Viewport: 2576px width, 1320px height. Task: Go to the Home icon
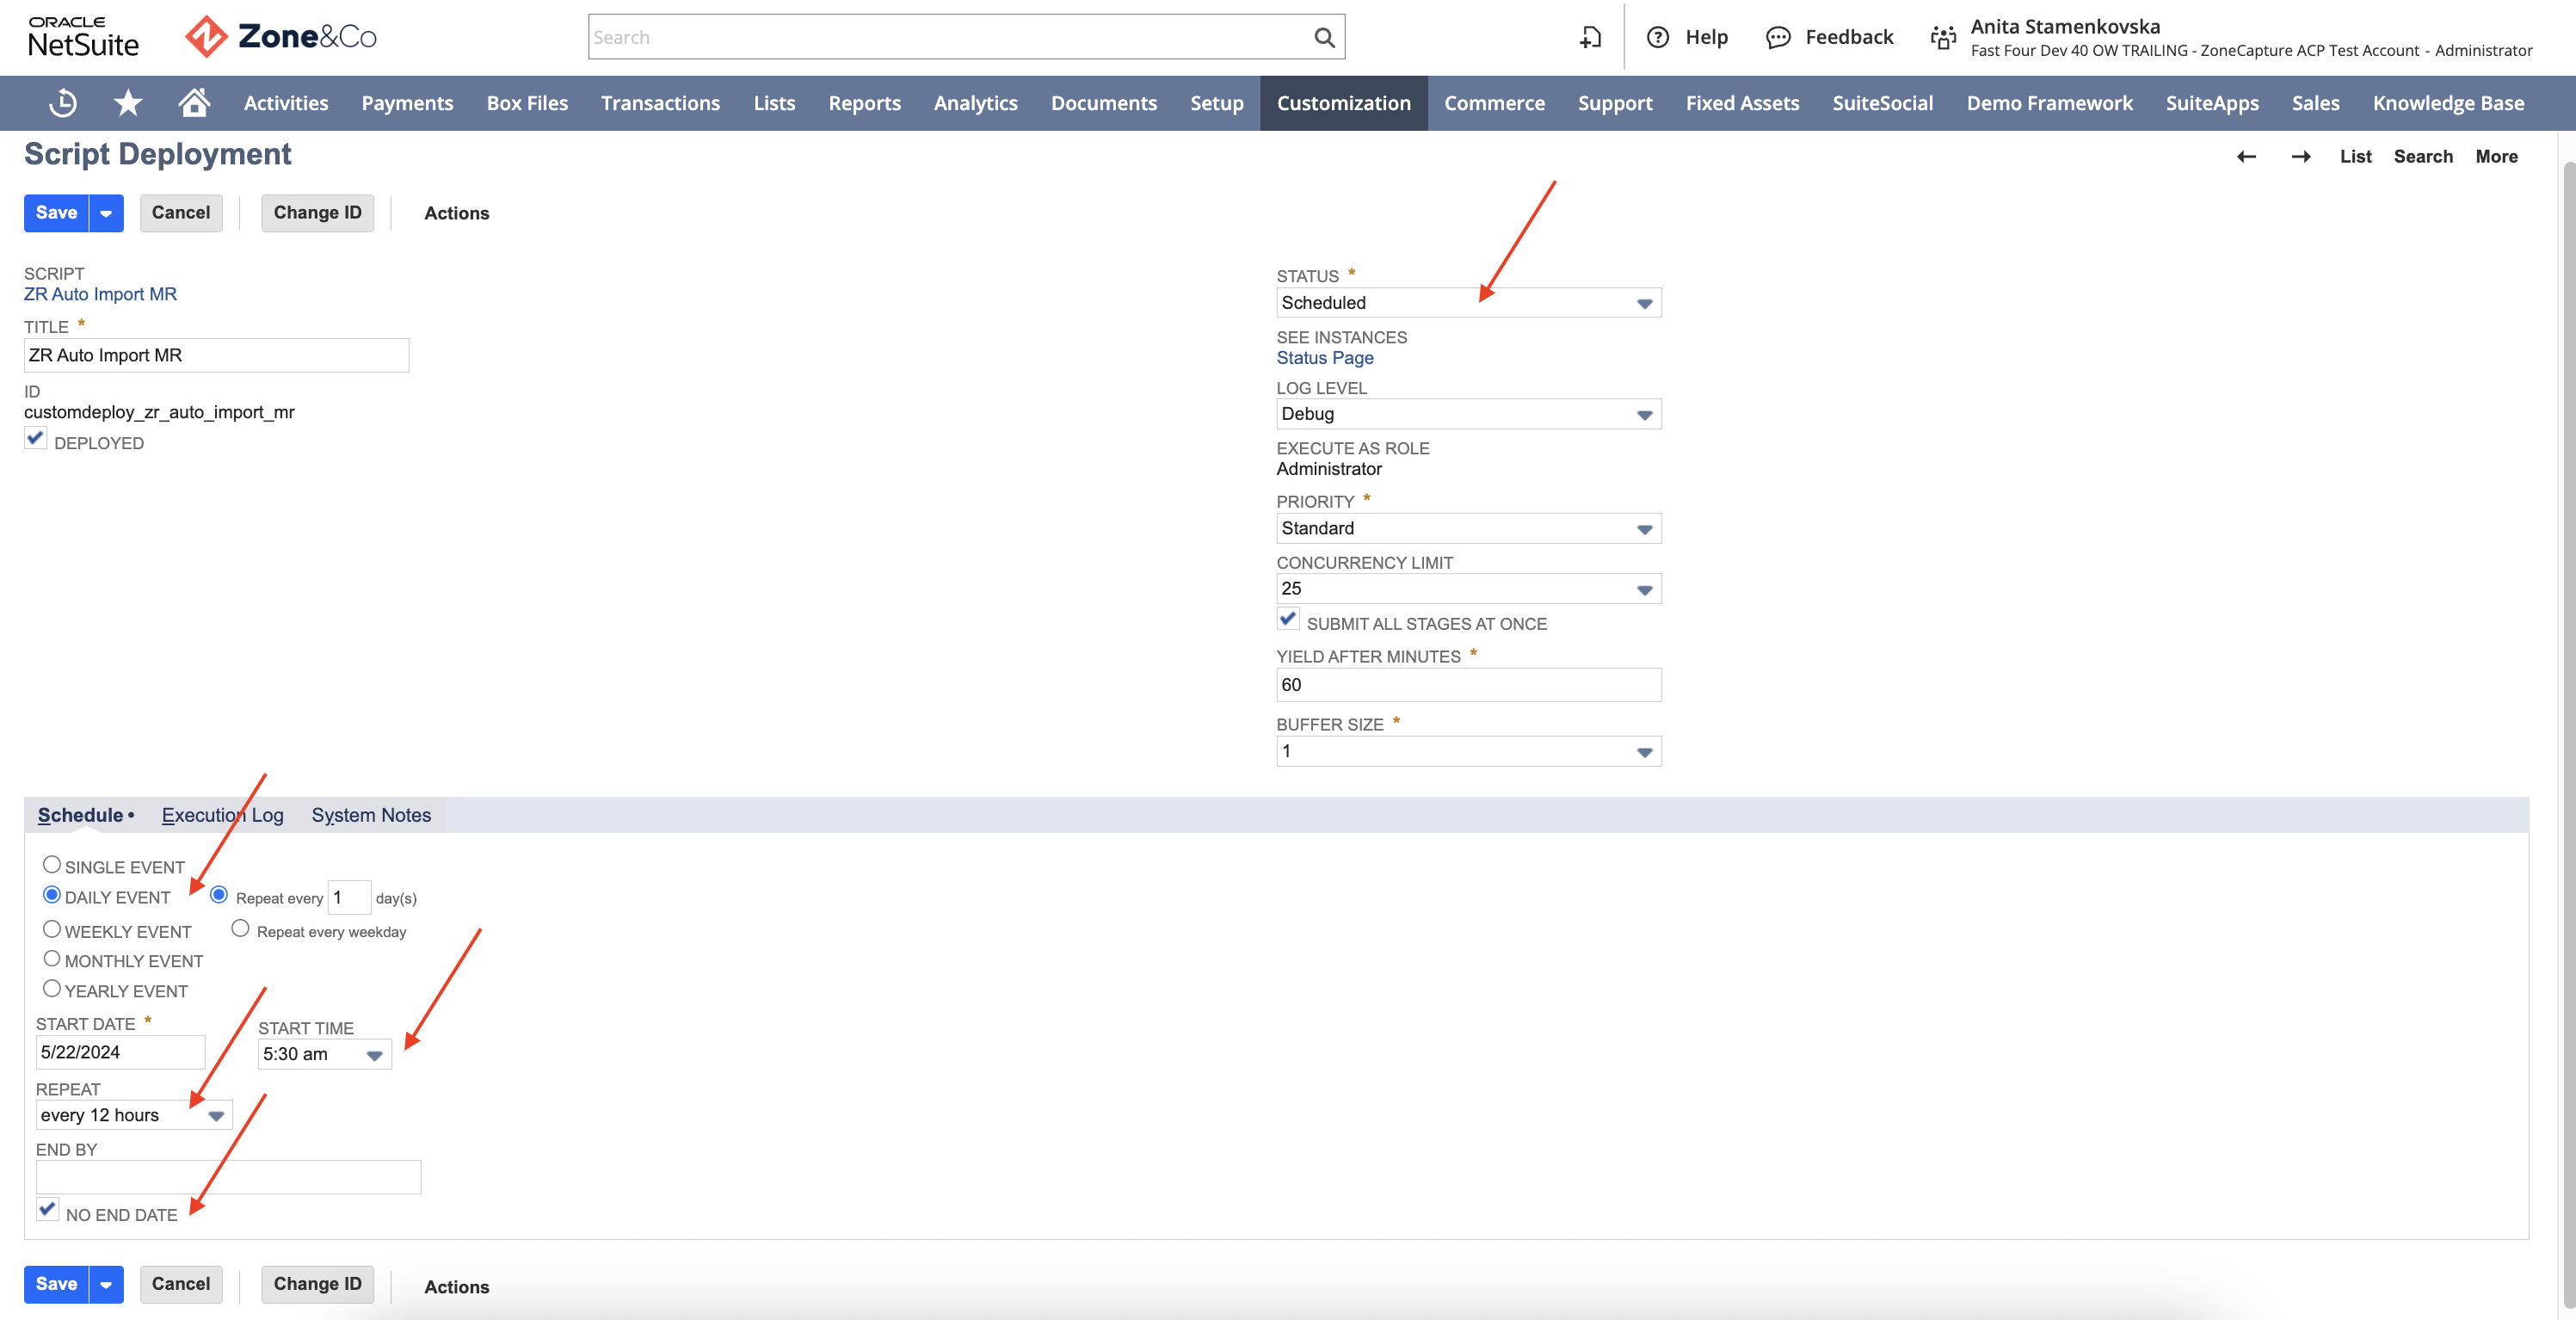pos(194,102)
